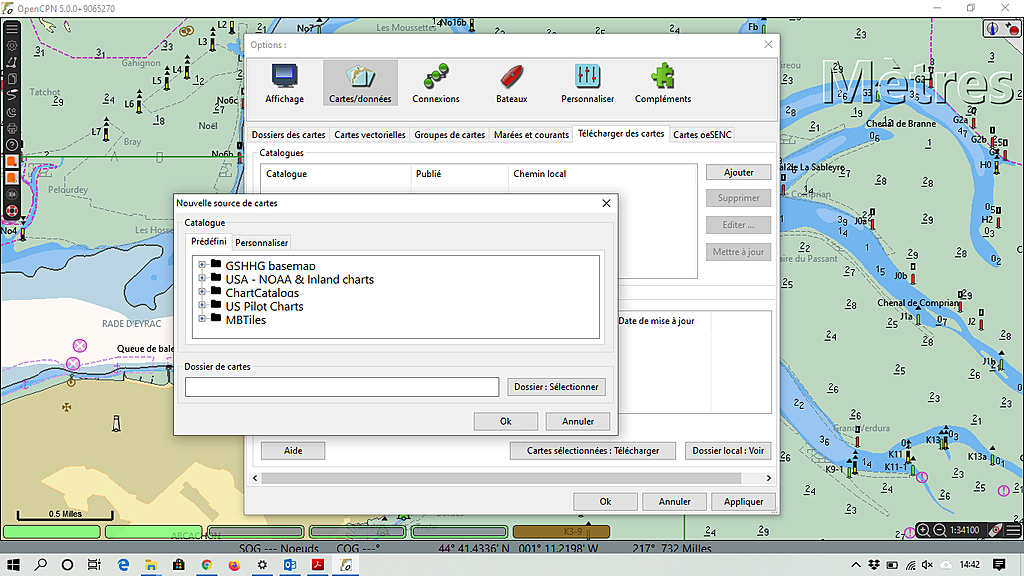Viewport: 1024px width, 576px height.
Task: Expand the ChartCatalogs tree node
Action: (202, 292)
